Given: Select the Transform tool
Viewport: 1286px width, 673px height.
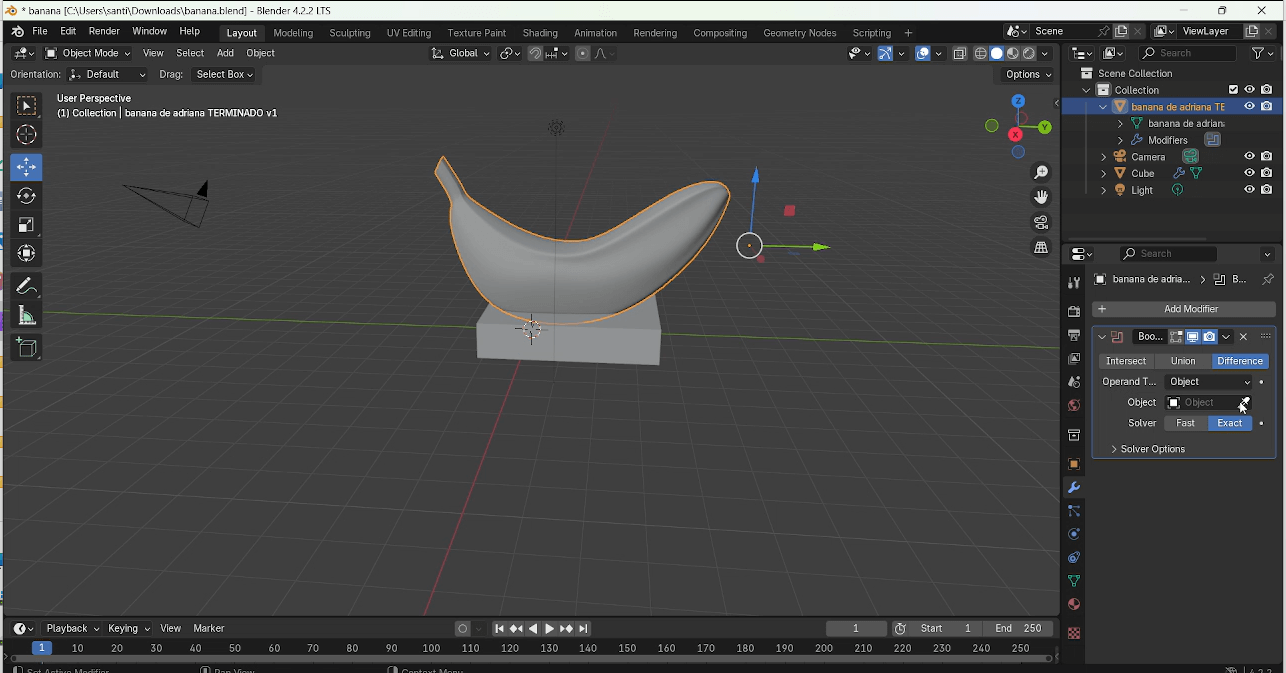Looking at the screenshot, I should click(x=26, y=254).
